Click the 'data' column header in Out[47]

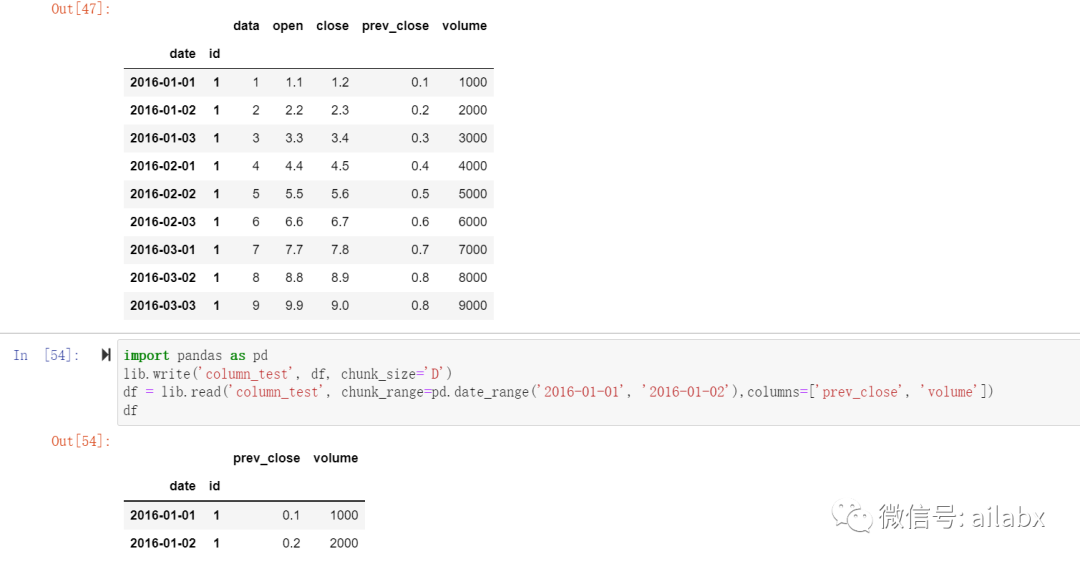tap(246, 26)
